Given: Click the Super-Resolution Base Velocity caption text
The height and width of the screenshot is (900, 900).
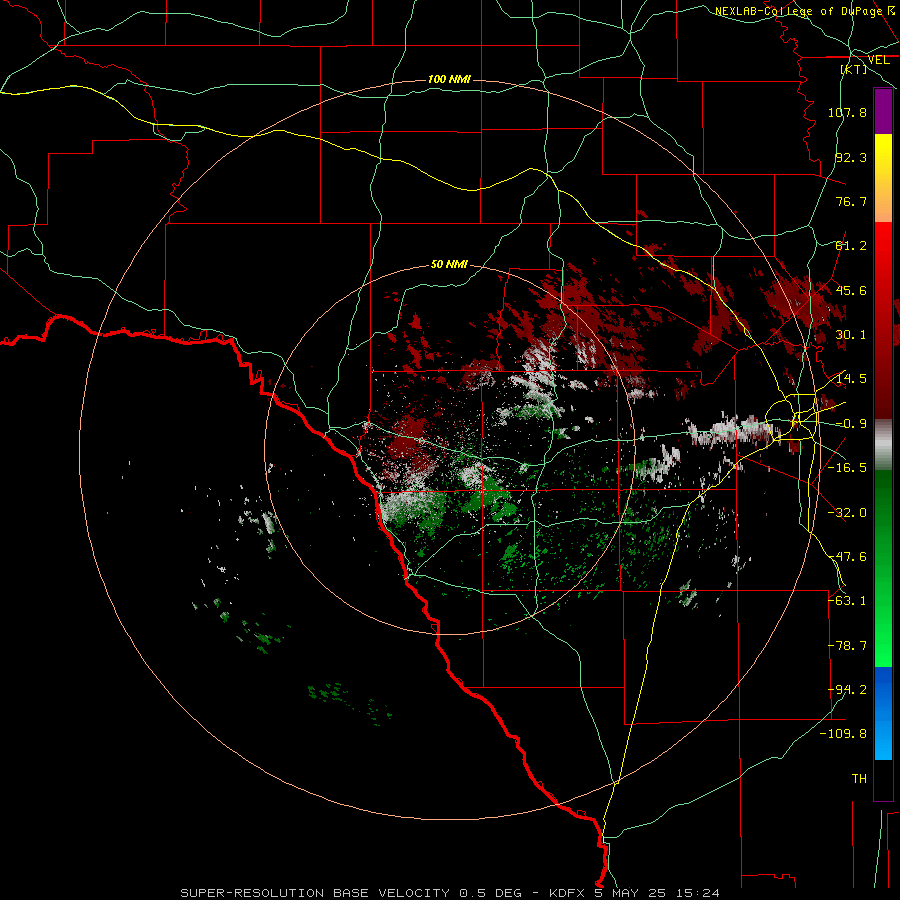Looking at the screenshot, I should click(449, 893).
